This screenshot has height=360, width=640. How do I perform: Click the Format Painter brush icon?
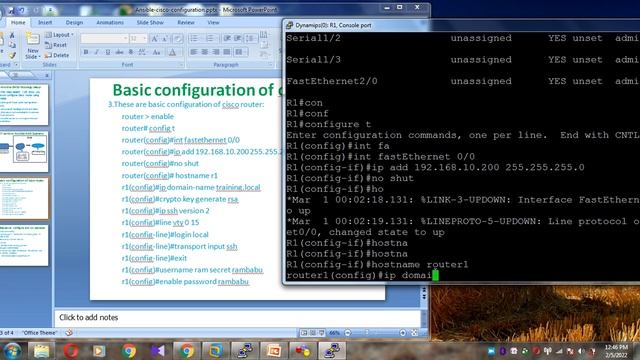pyautogui.click(x=12, y=55)
